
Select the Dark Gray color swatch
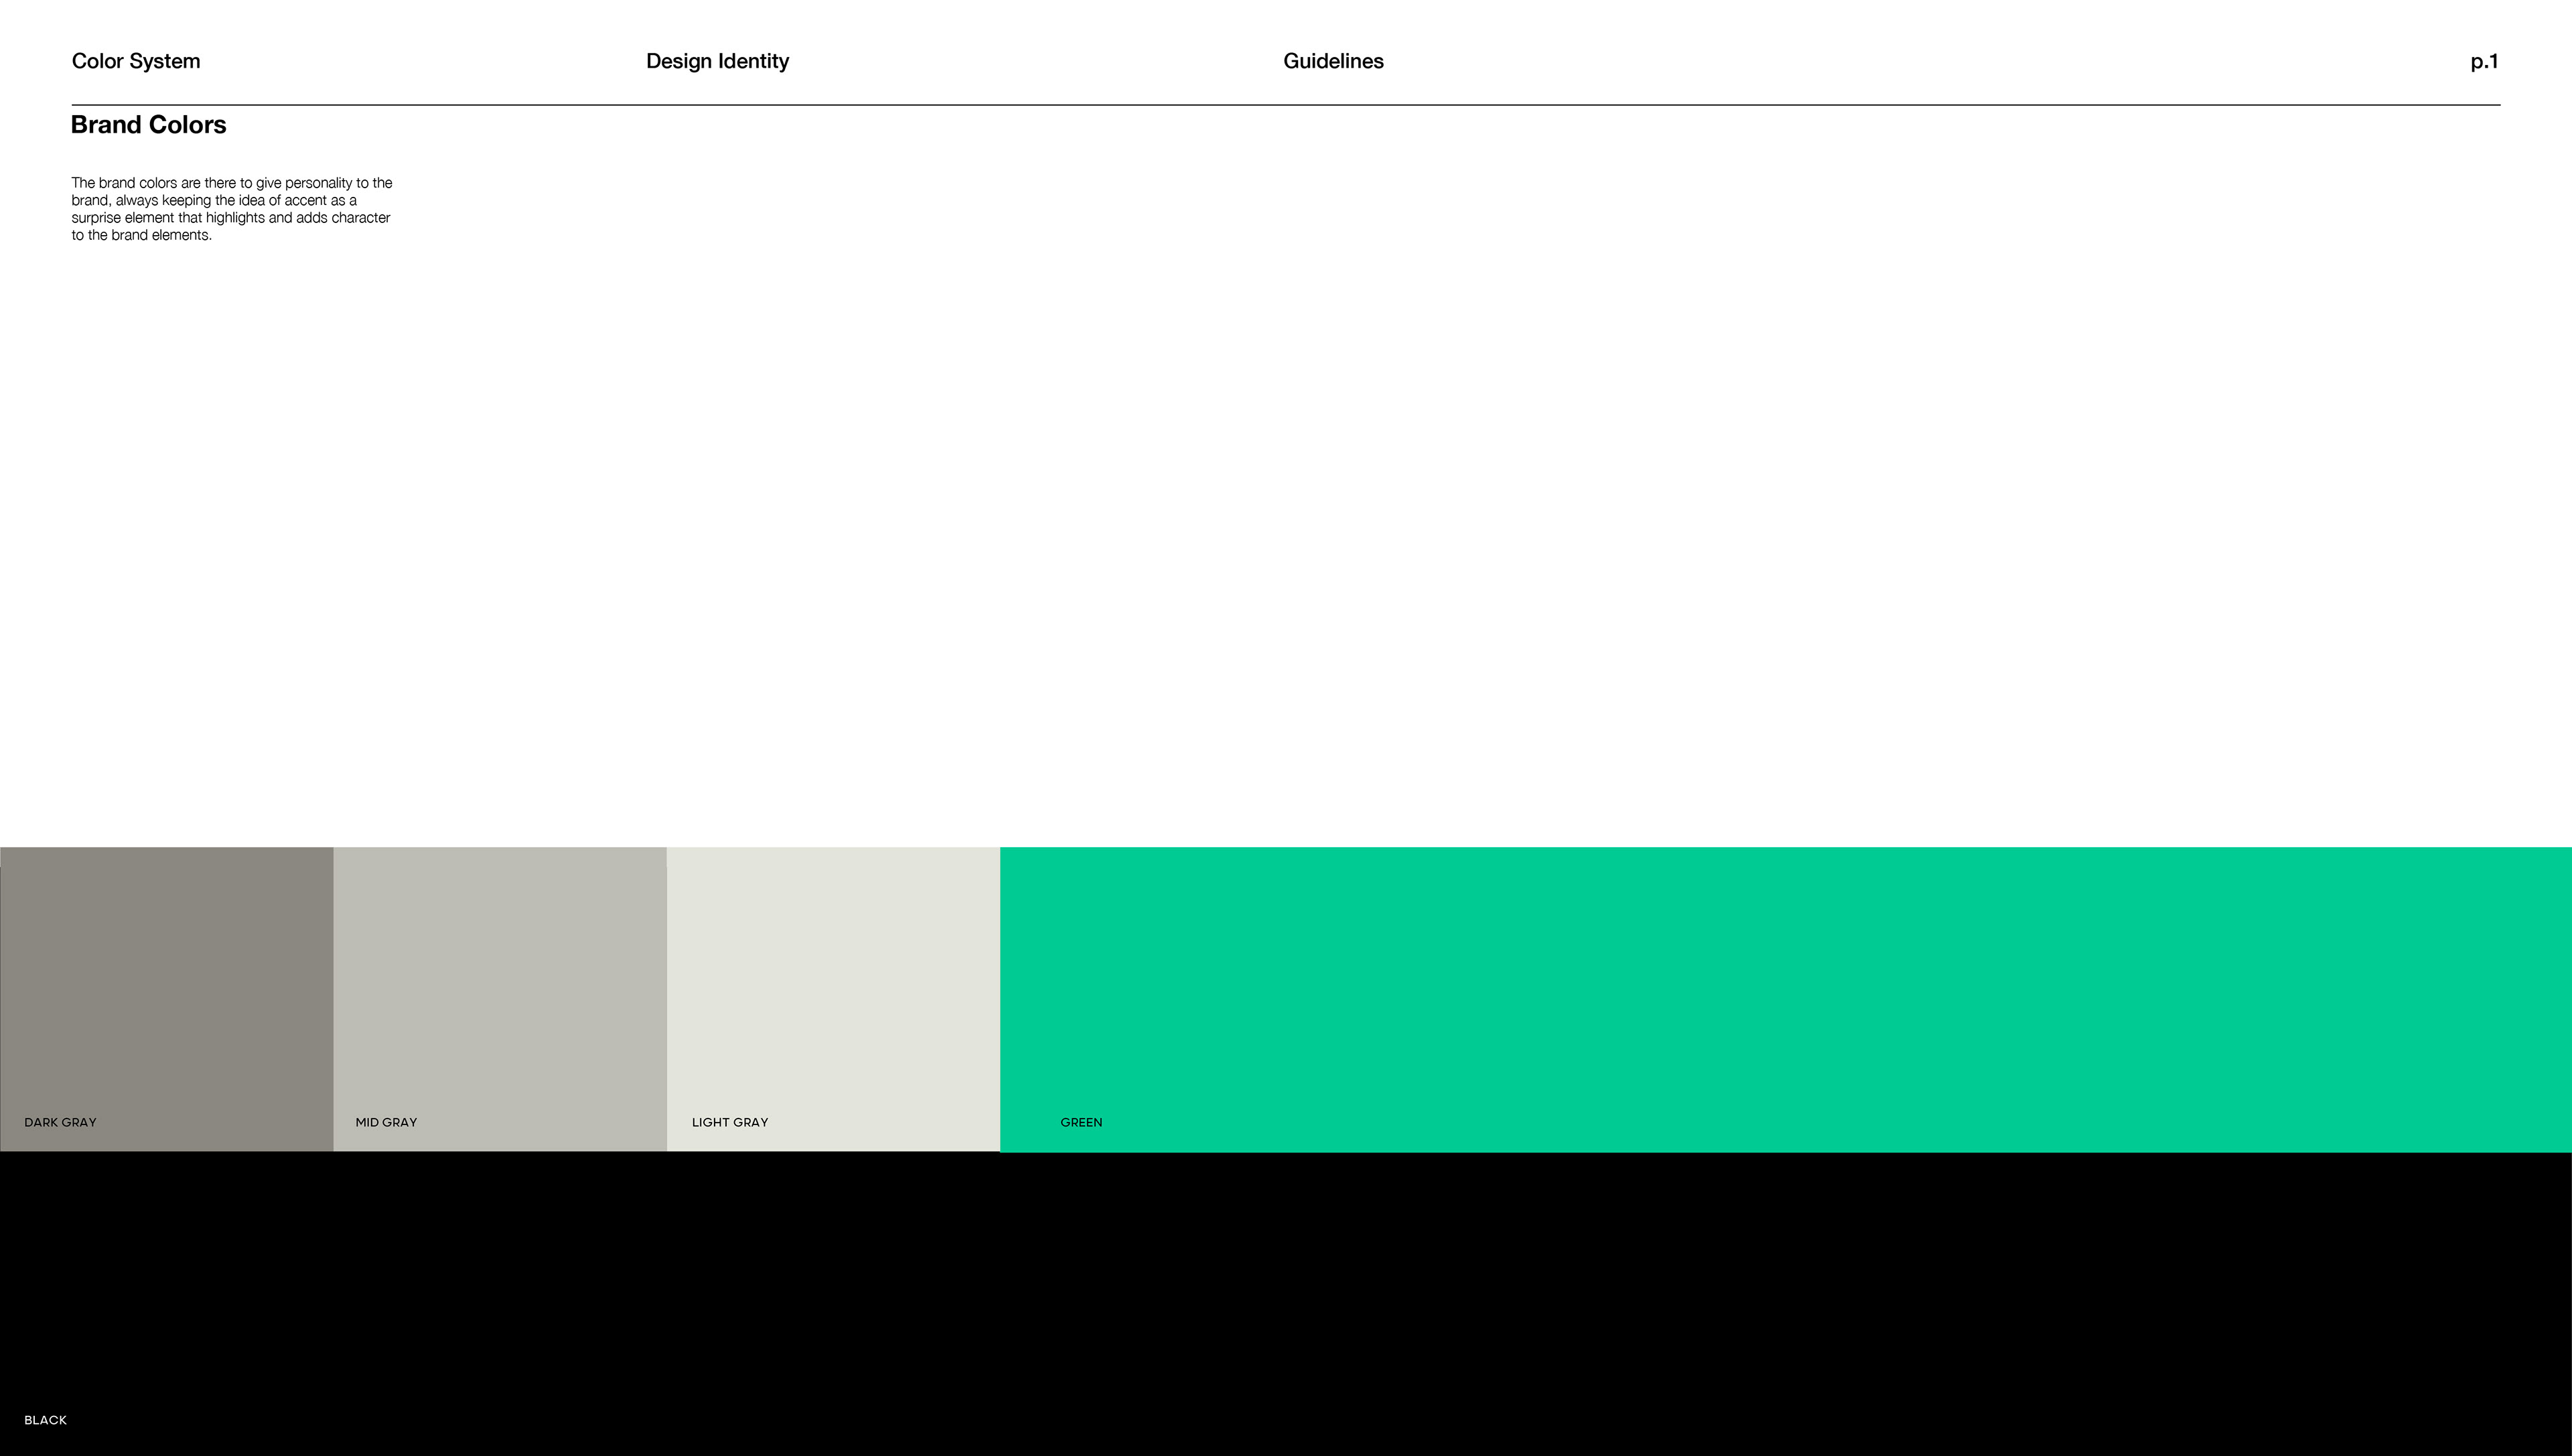point(167,999)
